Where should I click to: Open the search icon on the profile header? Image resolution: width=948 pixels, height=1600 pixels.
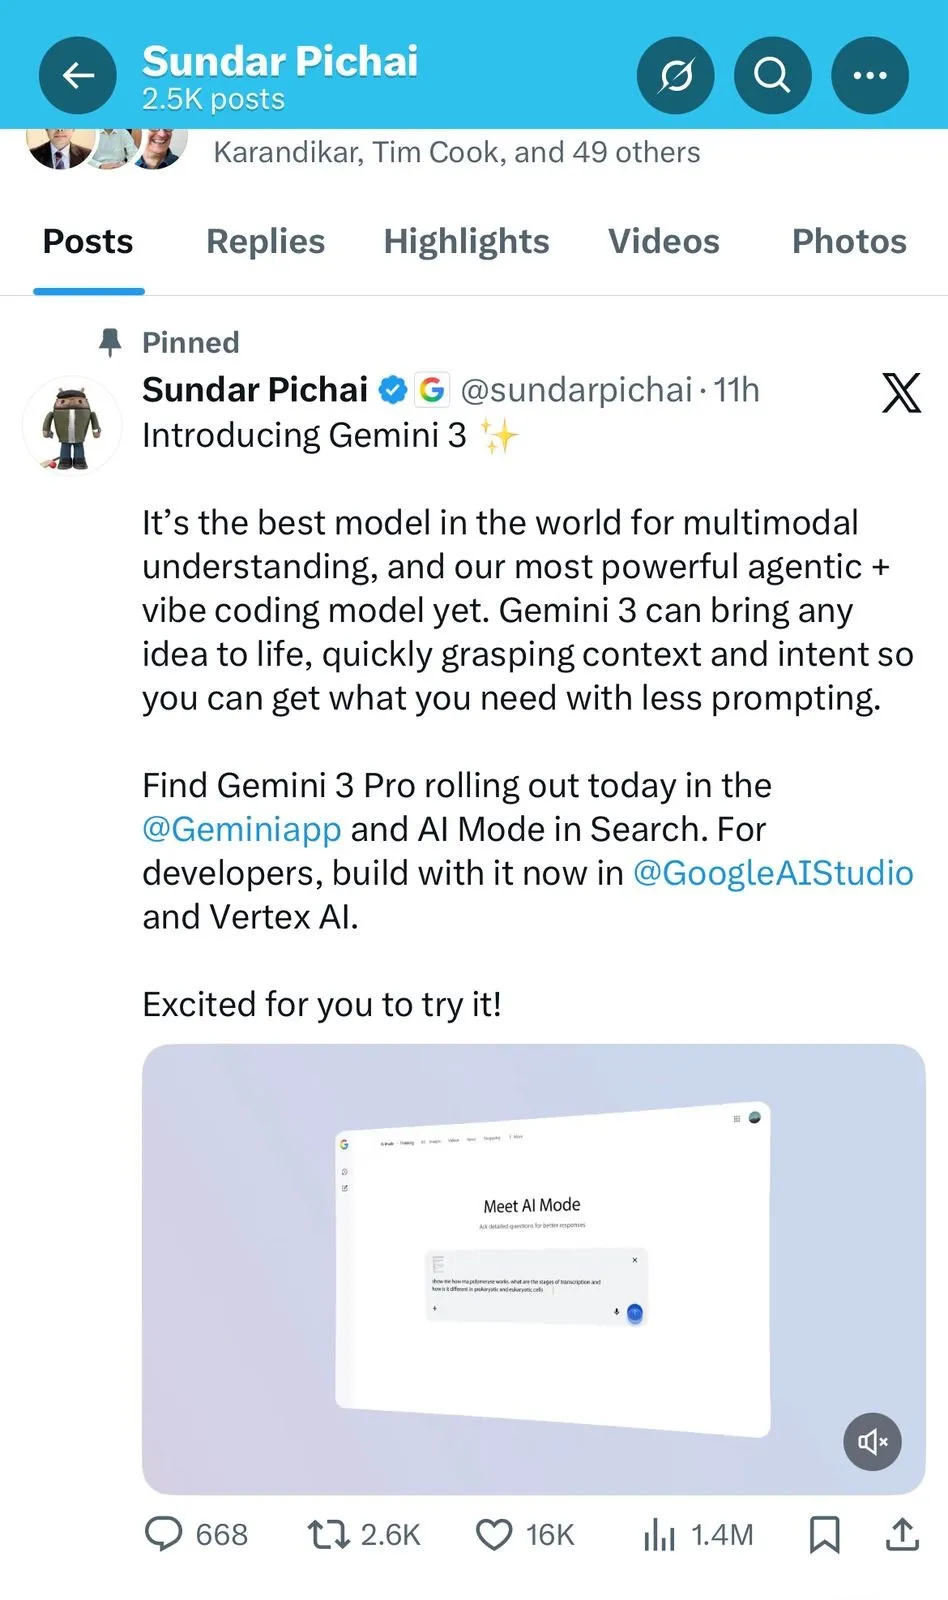pyautogui.click(x=772, y=75)
